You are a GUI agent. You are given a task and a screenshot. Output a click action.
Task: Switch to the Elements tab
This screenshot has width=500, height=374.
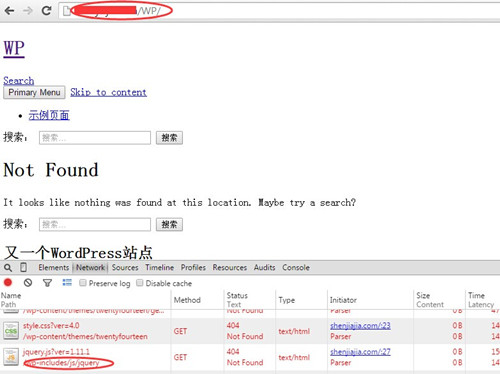point(54,268)
